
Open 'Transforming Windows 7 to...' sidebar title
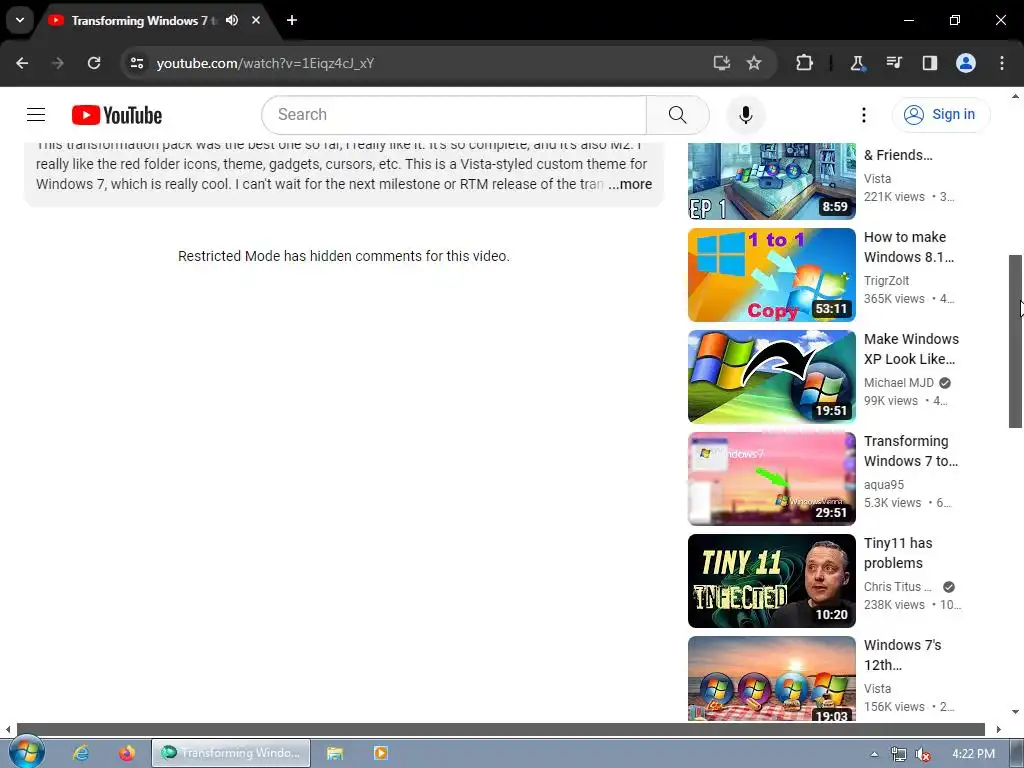click(x=911, y=451)
